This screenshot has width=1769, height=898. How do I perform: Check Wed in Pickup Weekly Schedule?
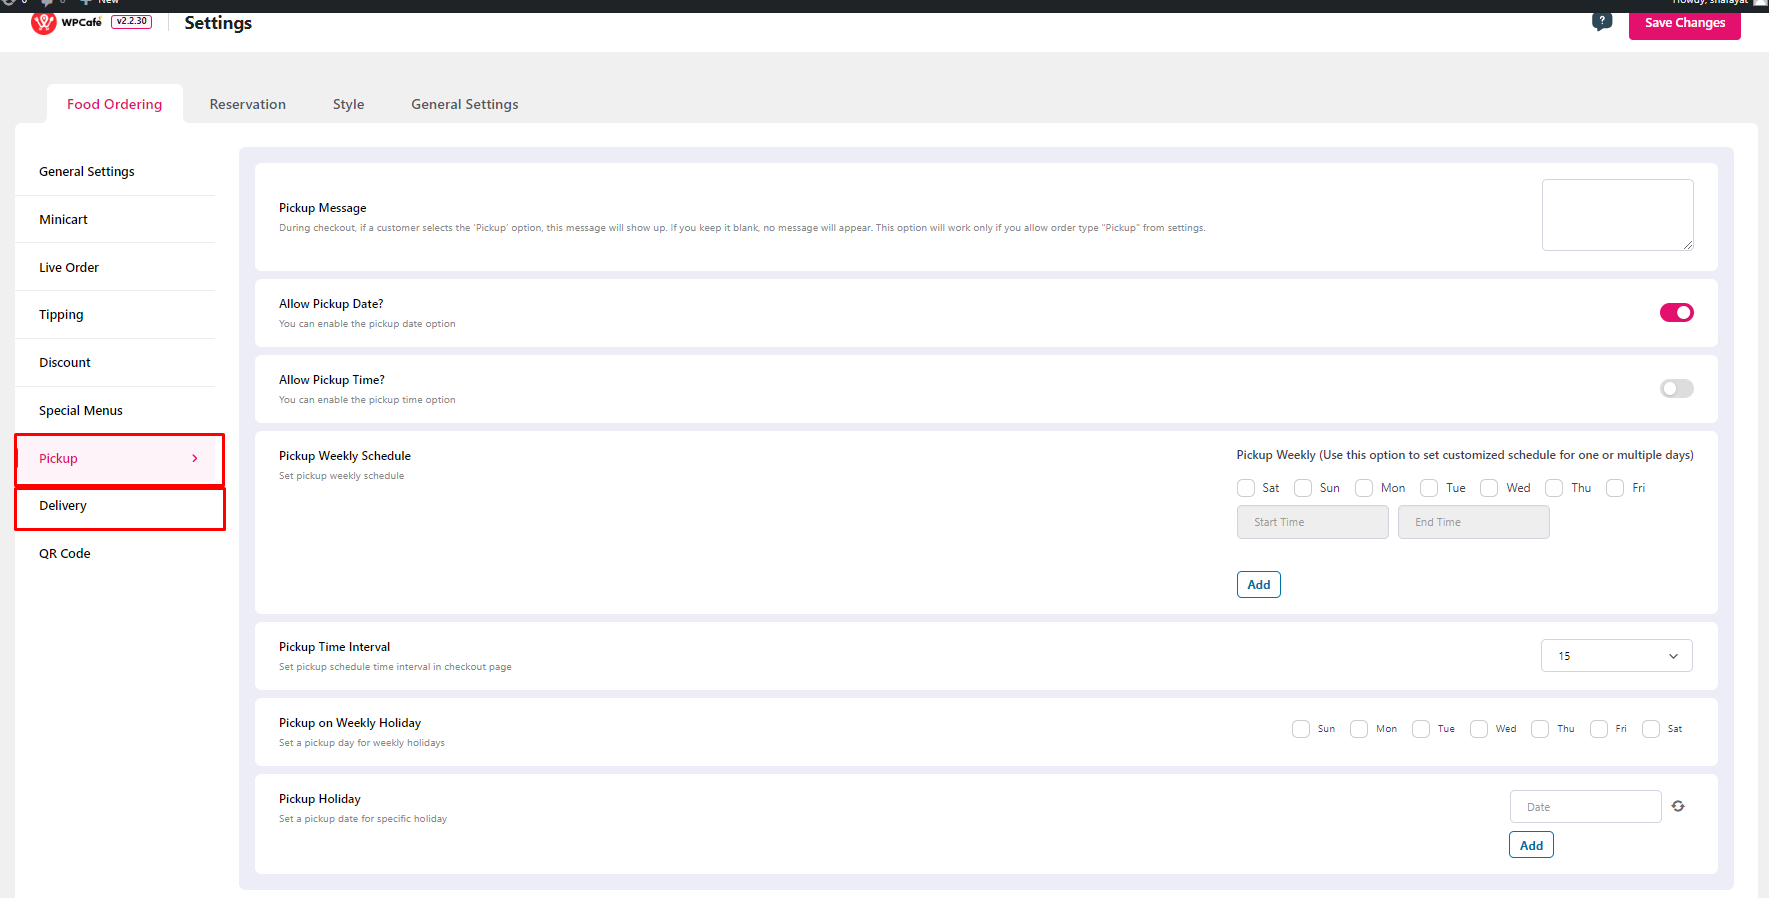pyautogui.click(x=1489, y=488)
